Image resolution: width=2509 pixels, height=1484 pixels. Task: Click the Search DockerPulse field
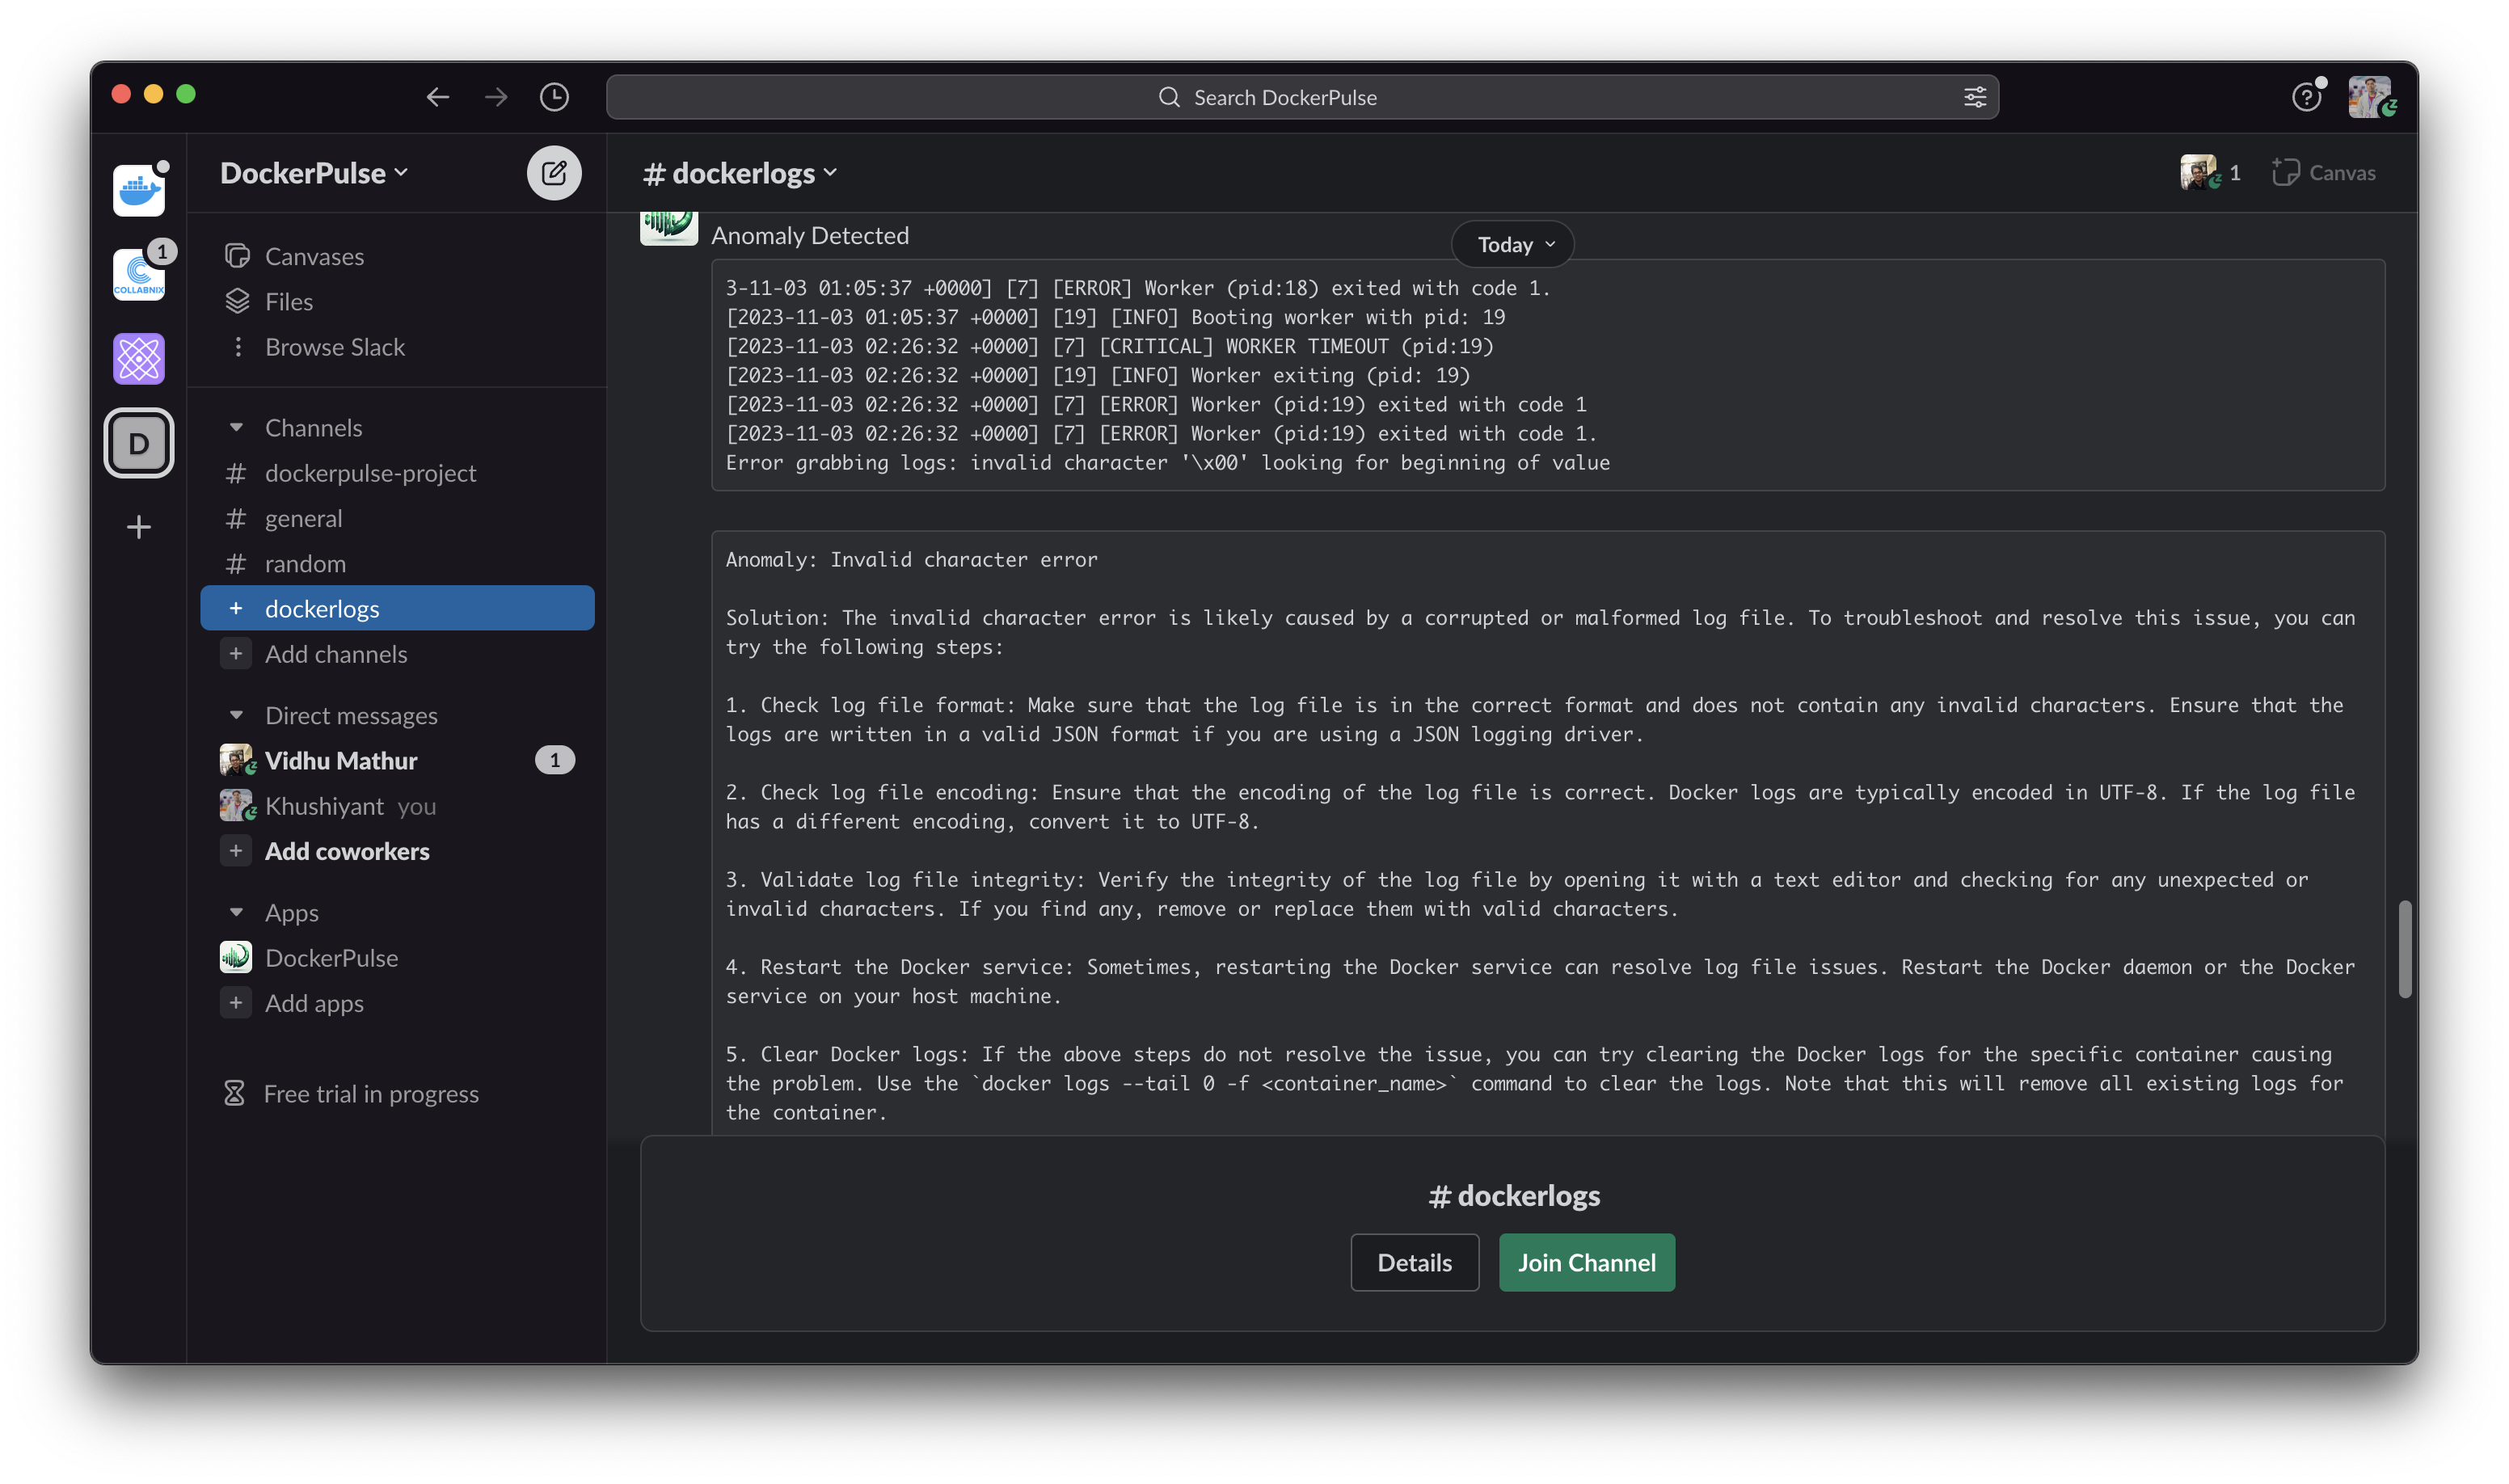coord(1284,97)
